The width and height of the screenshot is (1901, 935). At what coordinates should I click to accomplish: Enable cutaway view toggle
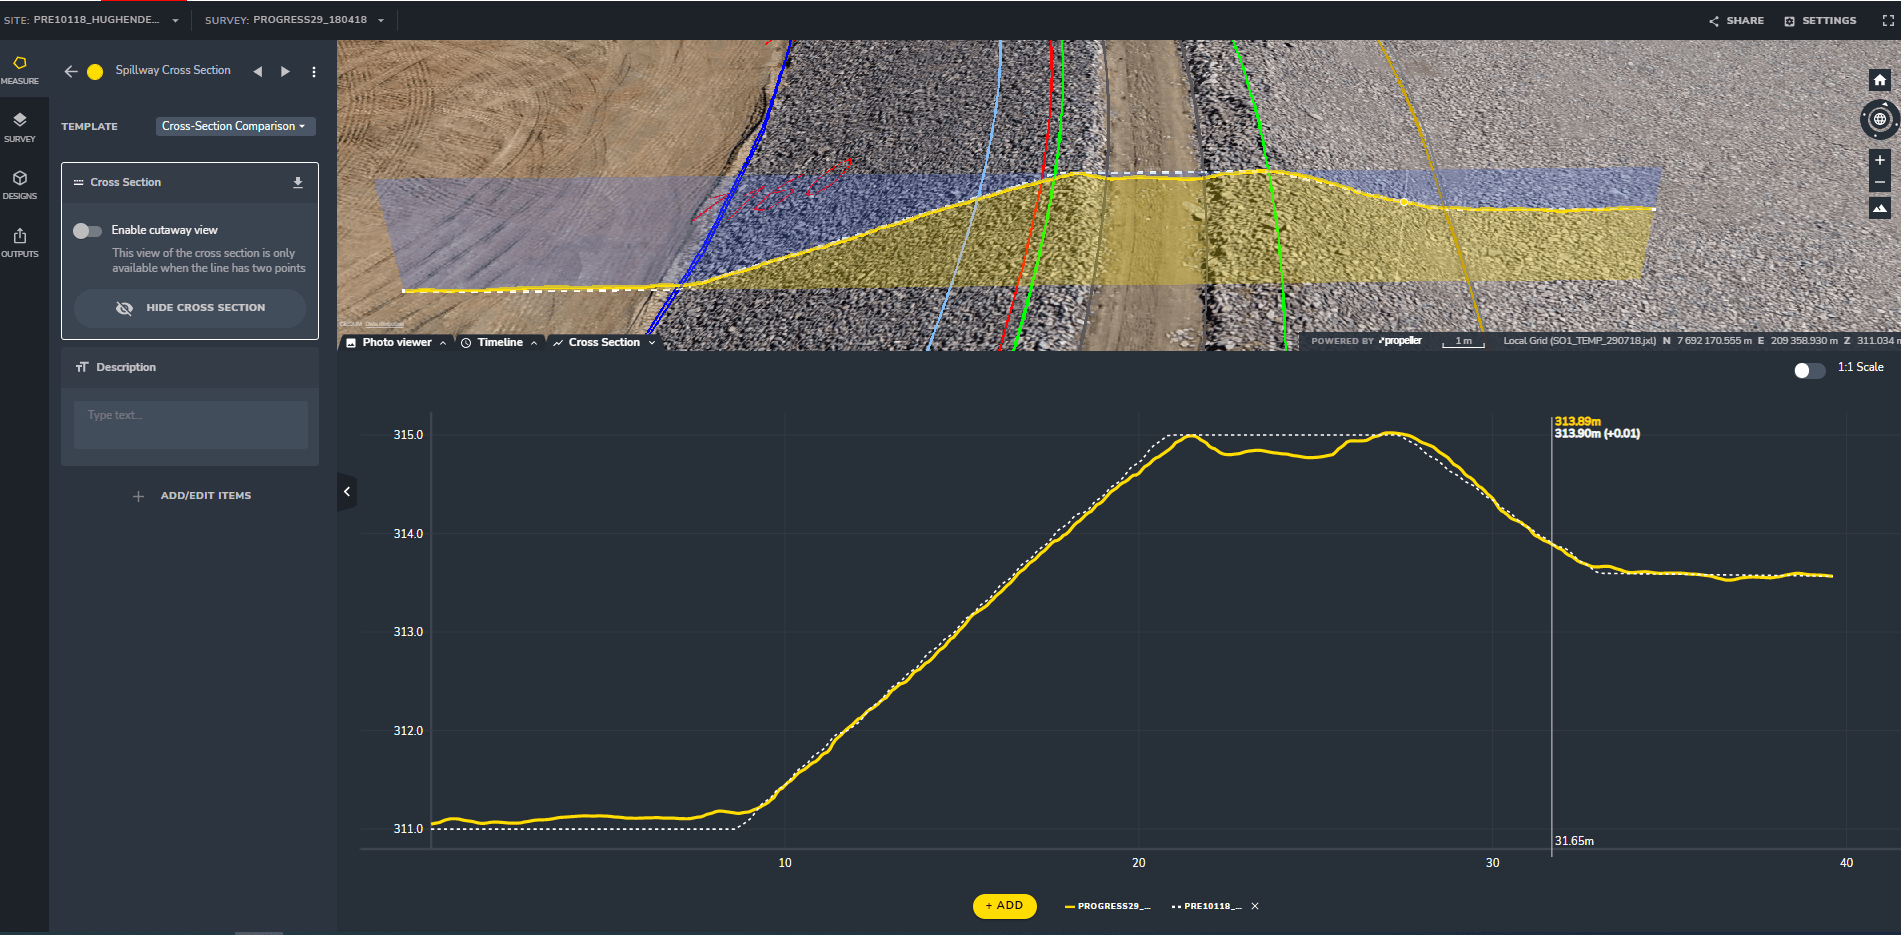click(88, 231)
